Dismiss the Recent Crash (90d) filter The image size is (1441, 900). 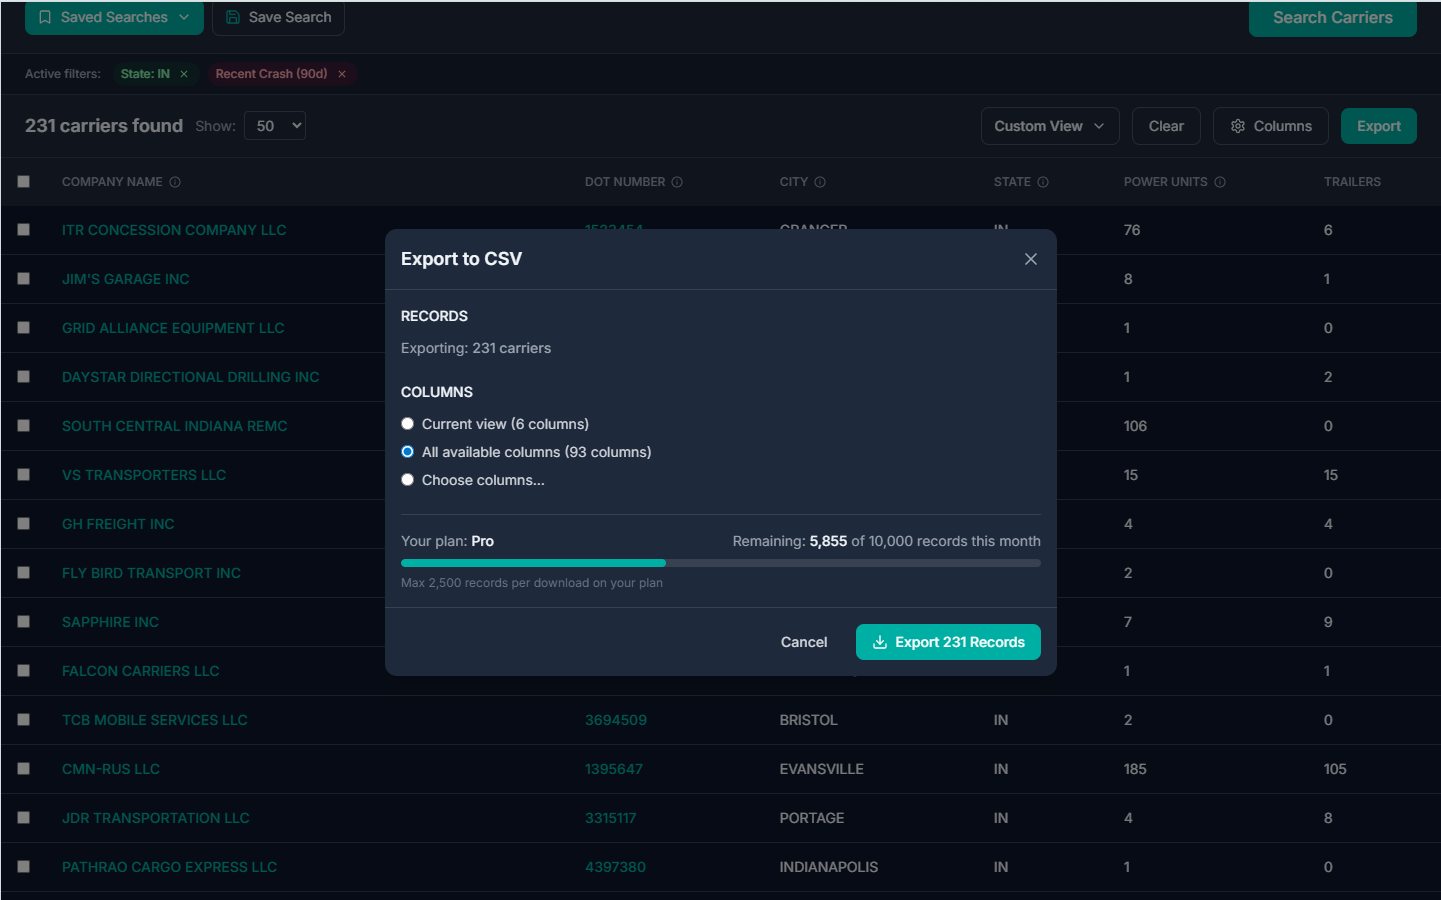click(x=341, y=73)
